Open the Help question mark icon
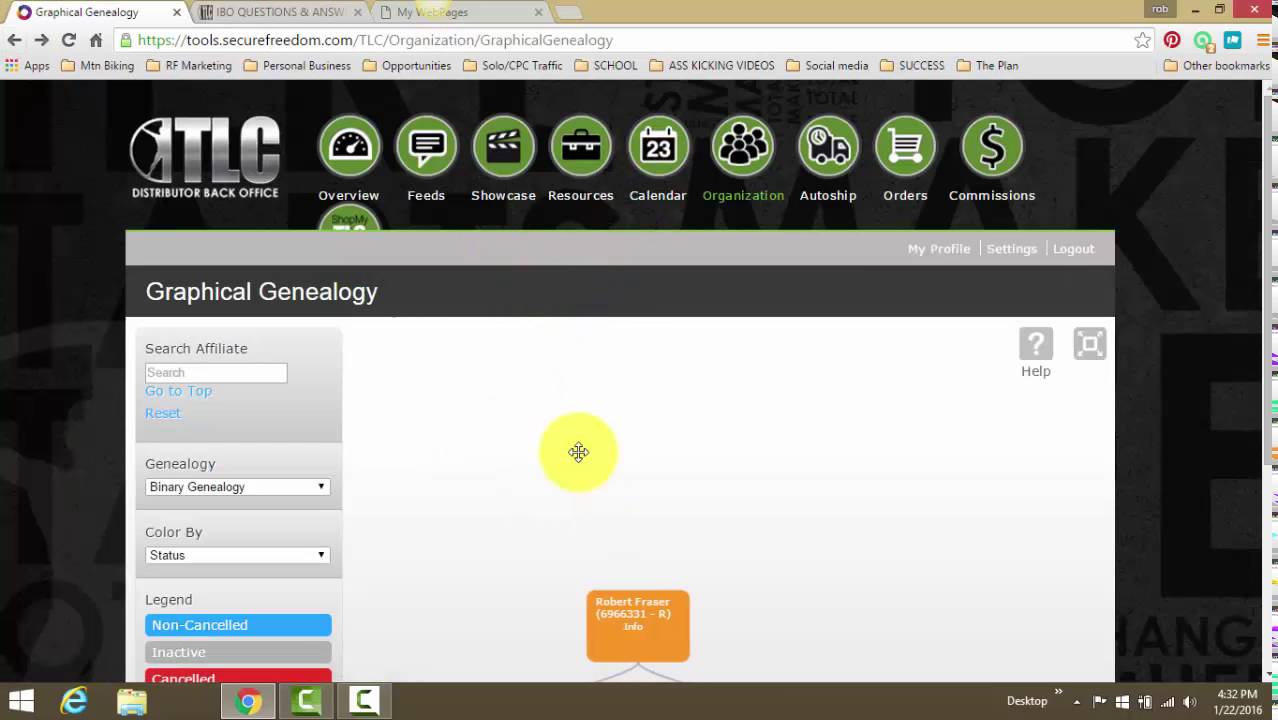This screenshot has width=1278, height=720. click(1036, 344)
